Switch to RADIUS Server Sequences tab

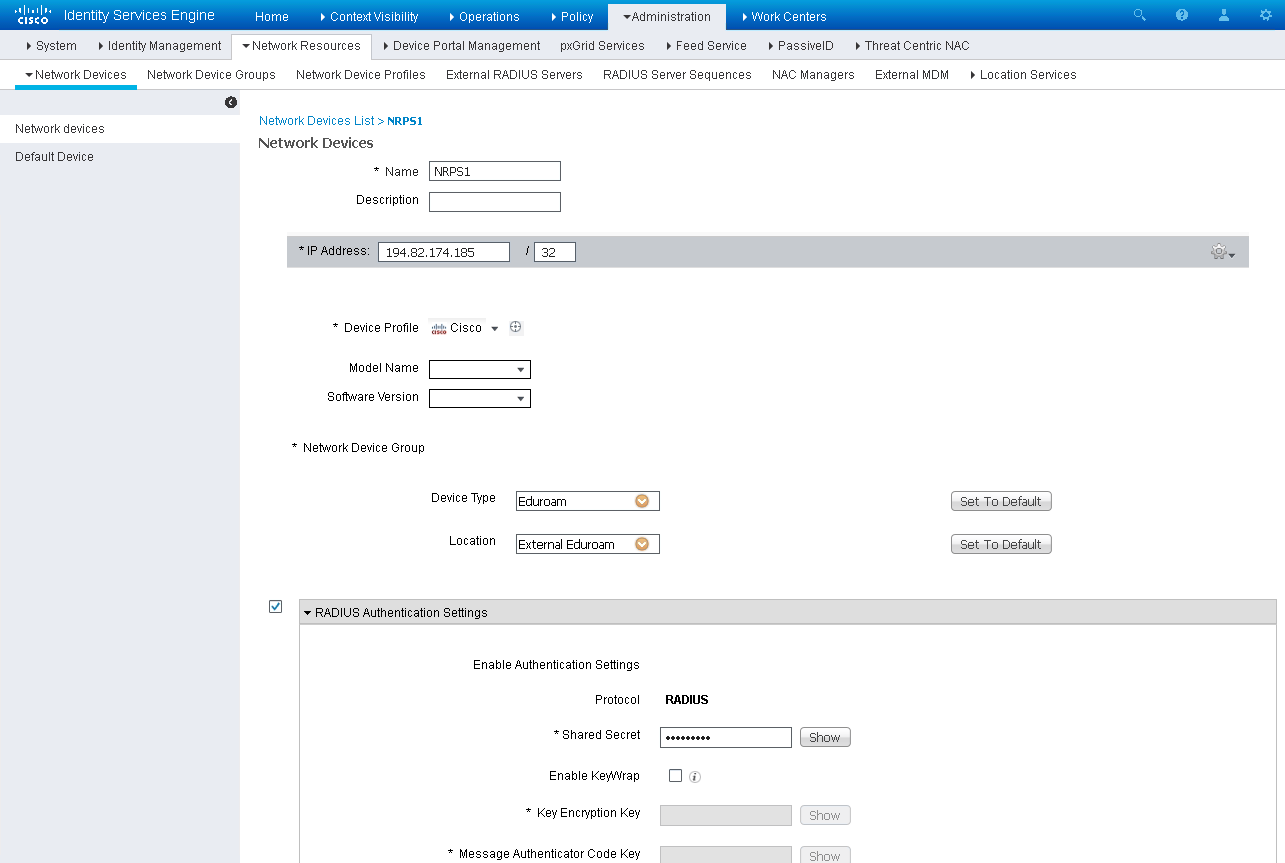[x=677, y=75]
